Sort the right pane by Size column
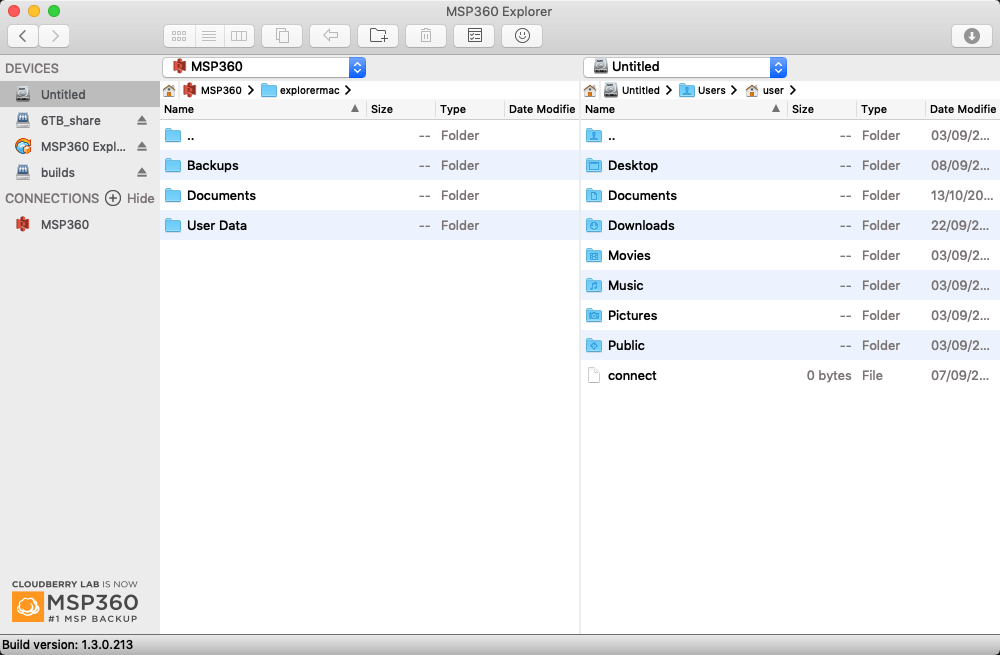Screen dimensions: 1000x655 [822, 109]
